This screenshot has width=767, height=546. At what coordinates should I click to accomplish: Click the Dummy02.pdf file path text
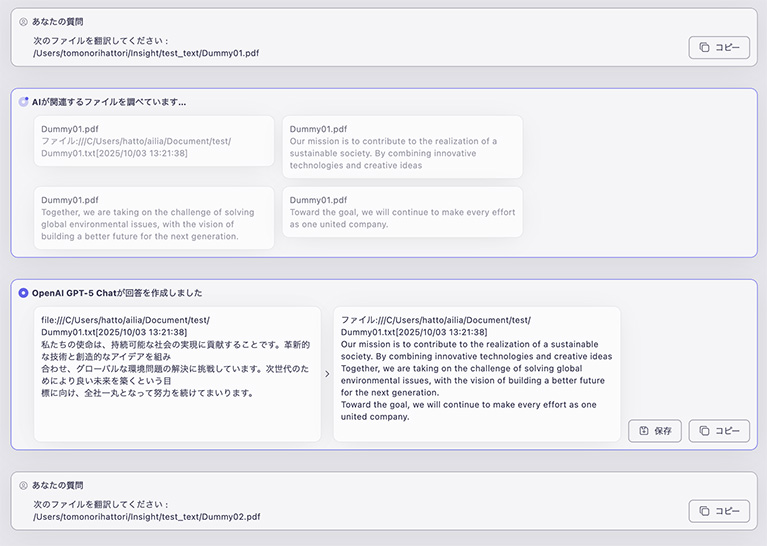(x=147, y=517)
